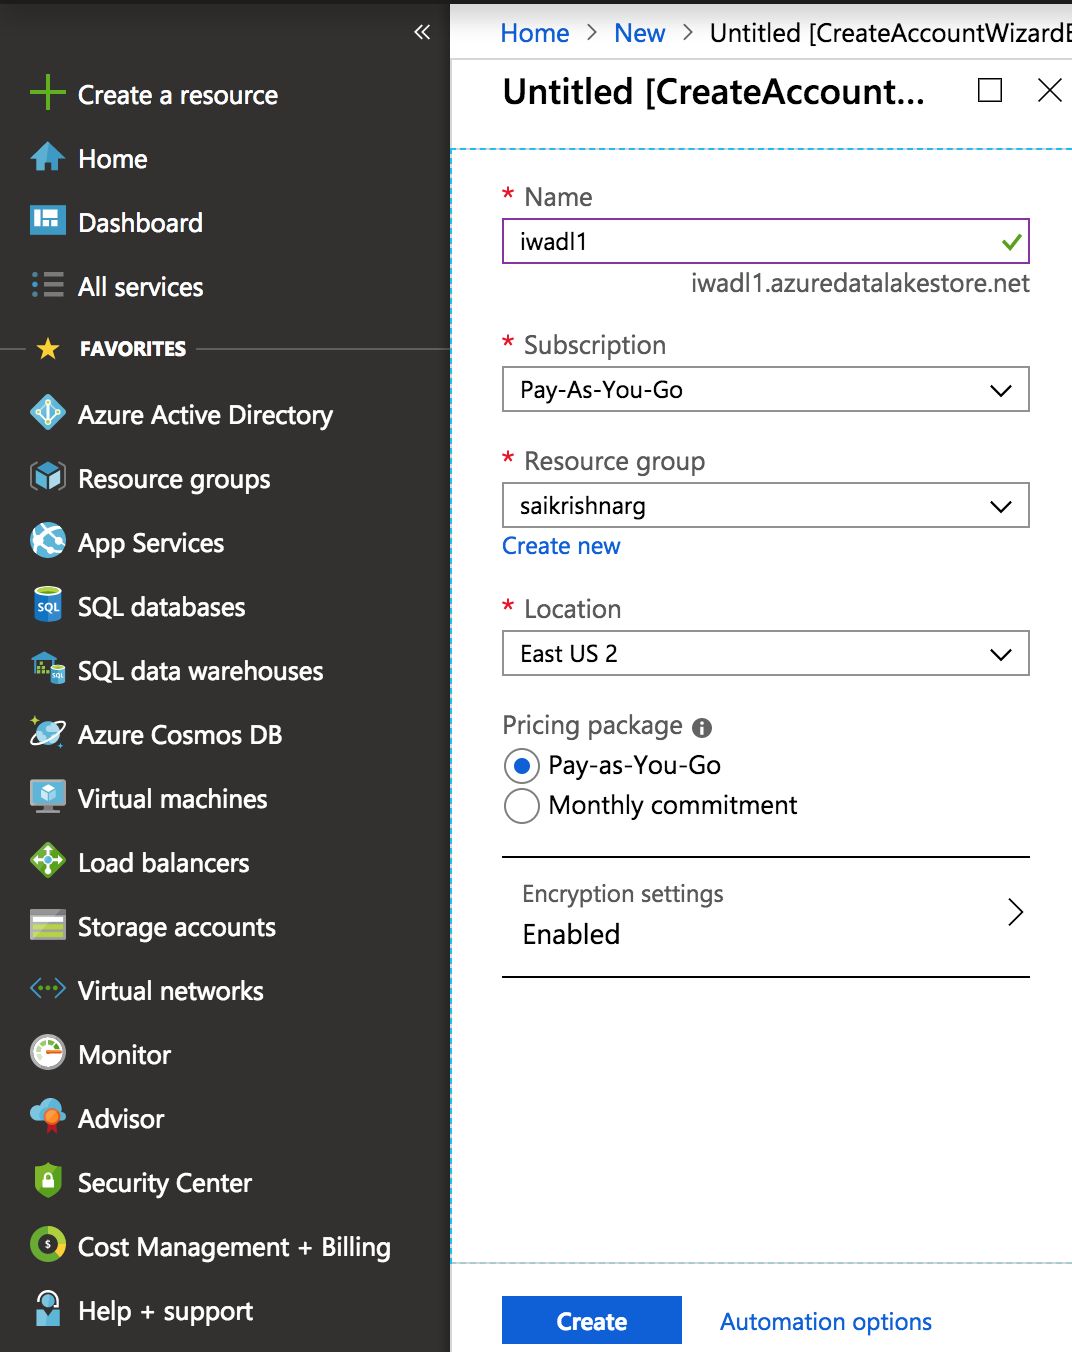Click the All services list icon

pyautogui.click(x=48, y=285)
